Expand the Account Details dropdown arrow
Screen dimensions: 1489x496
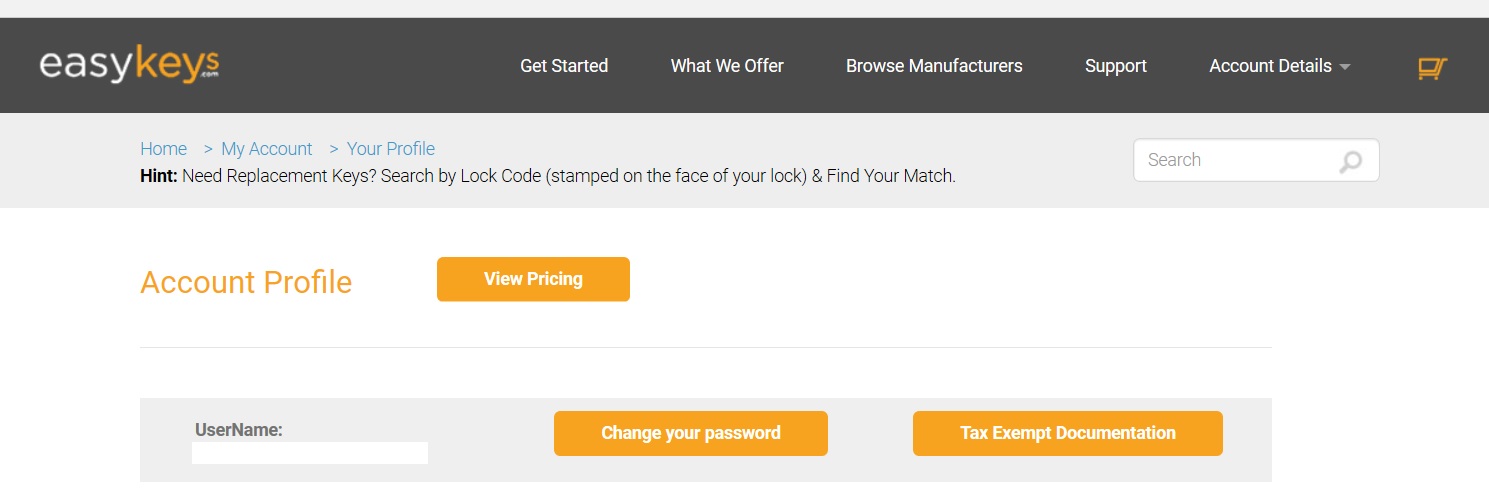(1345, 67)
